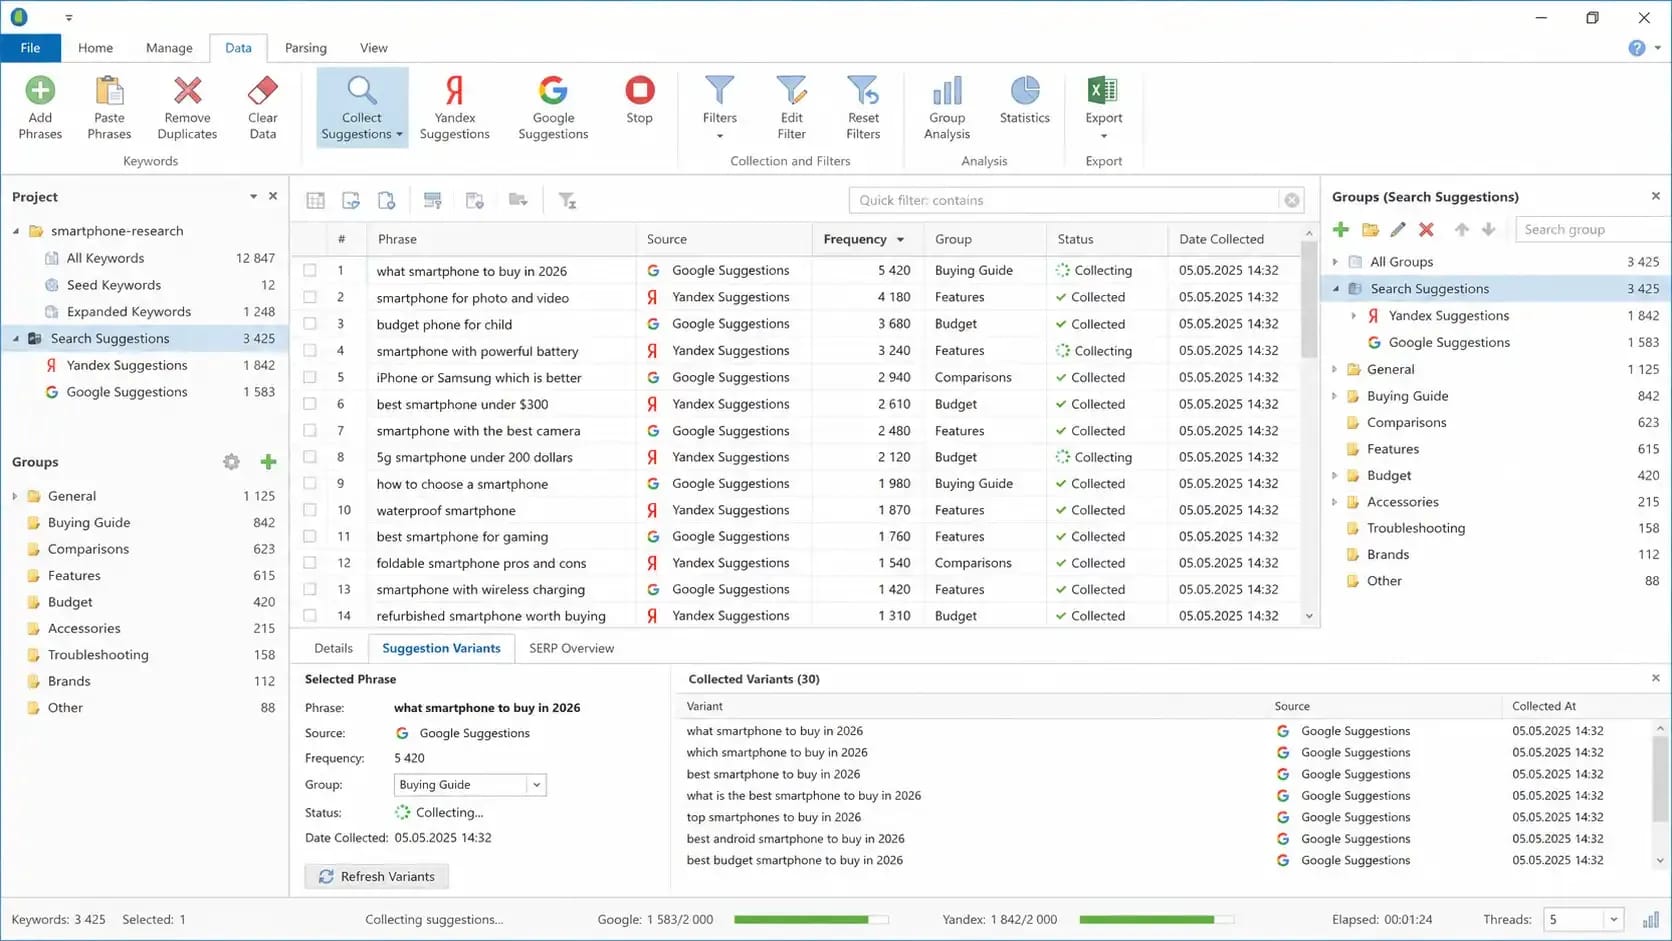Screen dimensions: 1672x941
Task: Select checkbox for 'smartphone with powerful battery'
Action: pos(310,351)
